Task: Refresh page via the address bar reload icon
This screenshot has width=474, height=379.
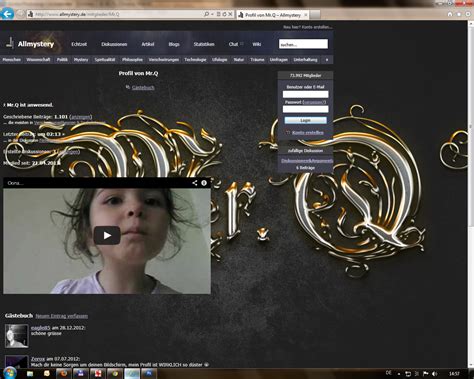Action: (224, 14)
